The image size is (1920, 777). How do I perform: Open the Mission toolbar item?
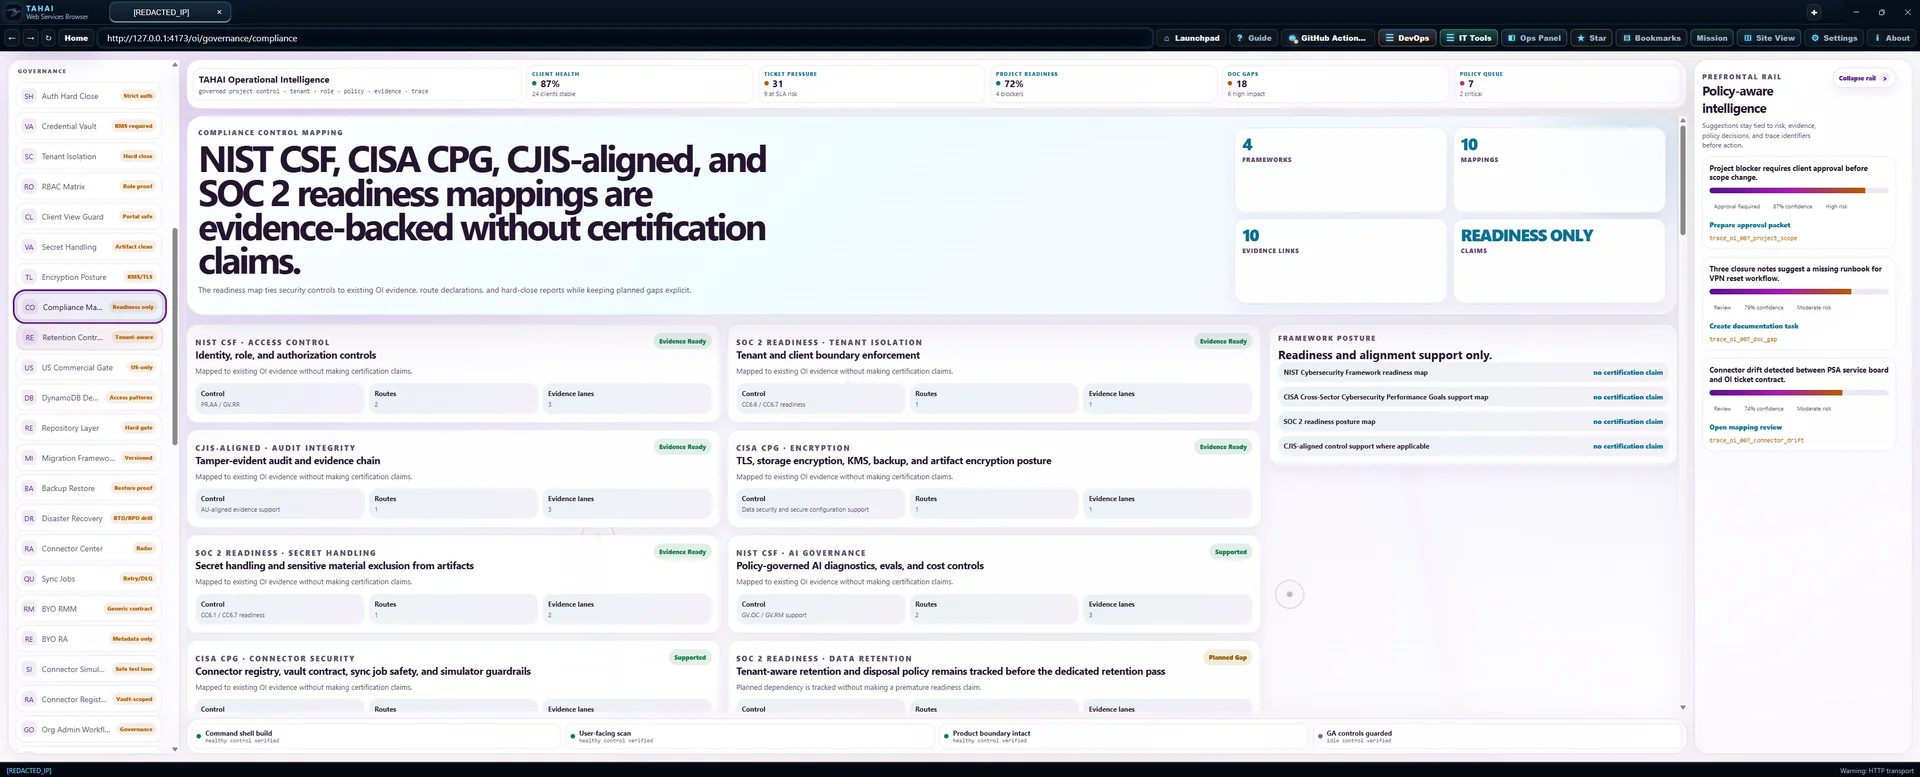coord(1712,38)
